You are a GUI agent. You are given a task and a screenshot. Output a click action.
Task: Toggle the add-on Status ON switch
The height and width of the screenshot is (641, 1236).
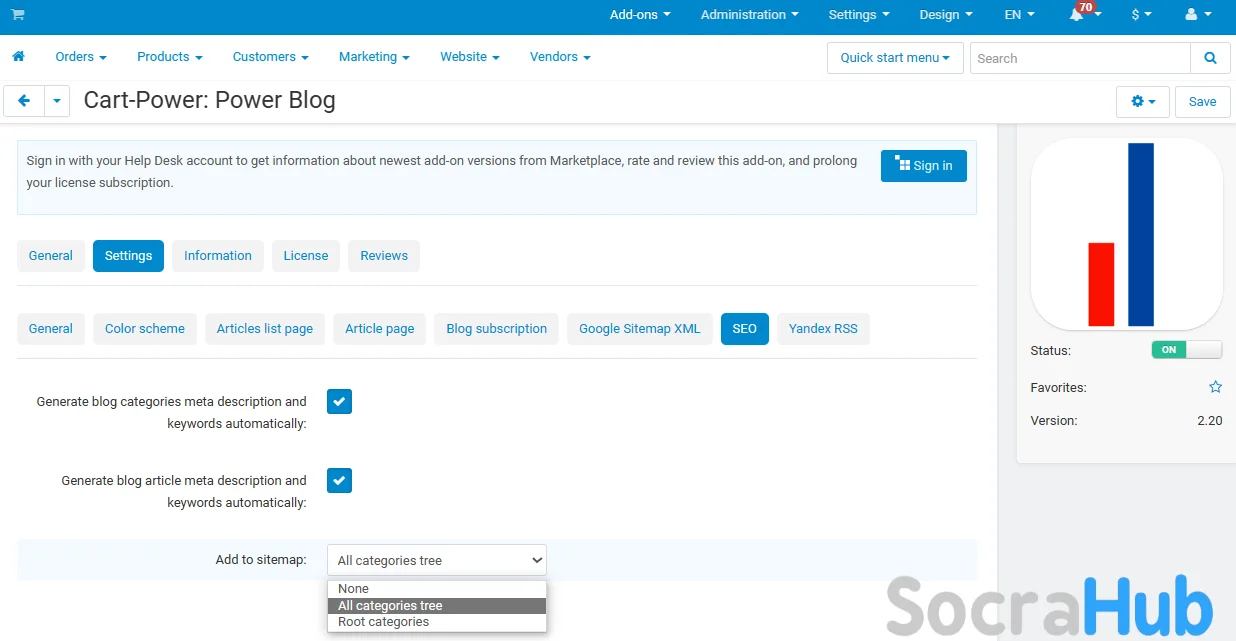[x=1186, y=350]
